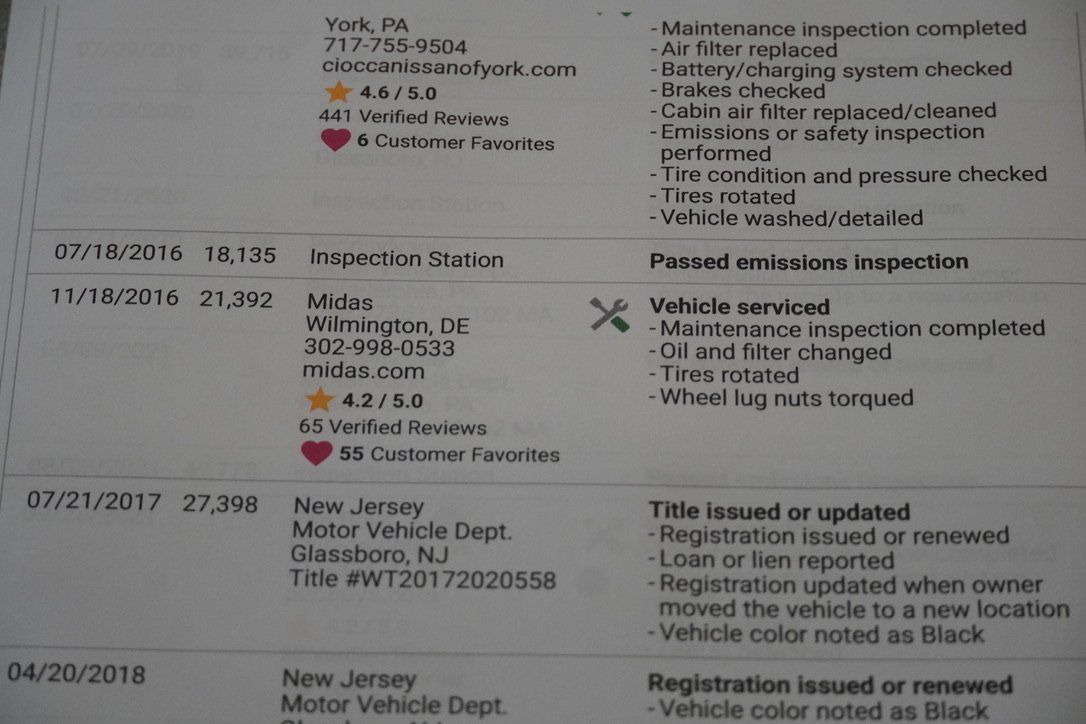Click the 717-755-9504 phone number
Viewport: 1086px width, 724px height.
(395, 46)
